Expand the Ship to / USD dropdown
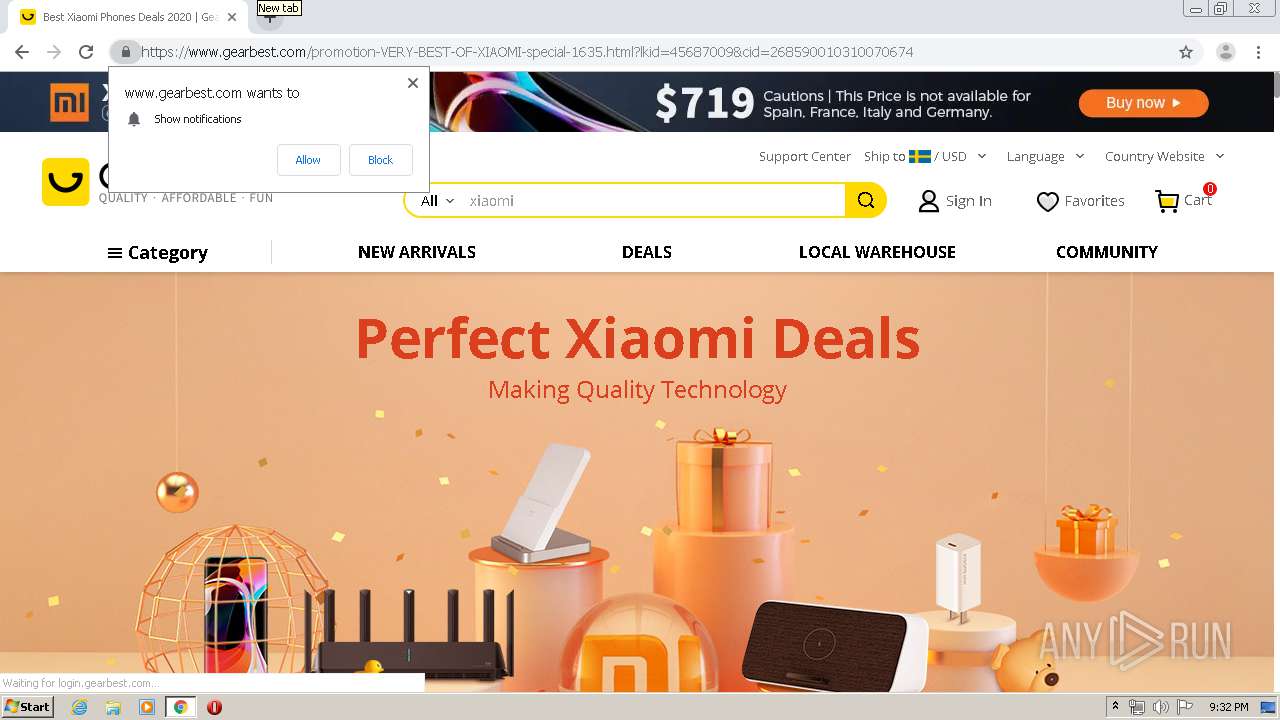 pos(925,156)
